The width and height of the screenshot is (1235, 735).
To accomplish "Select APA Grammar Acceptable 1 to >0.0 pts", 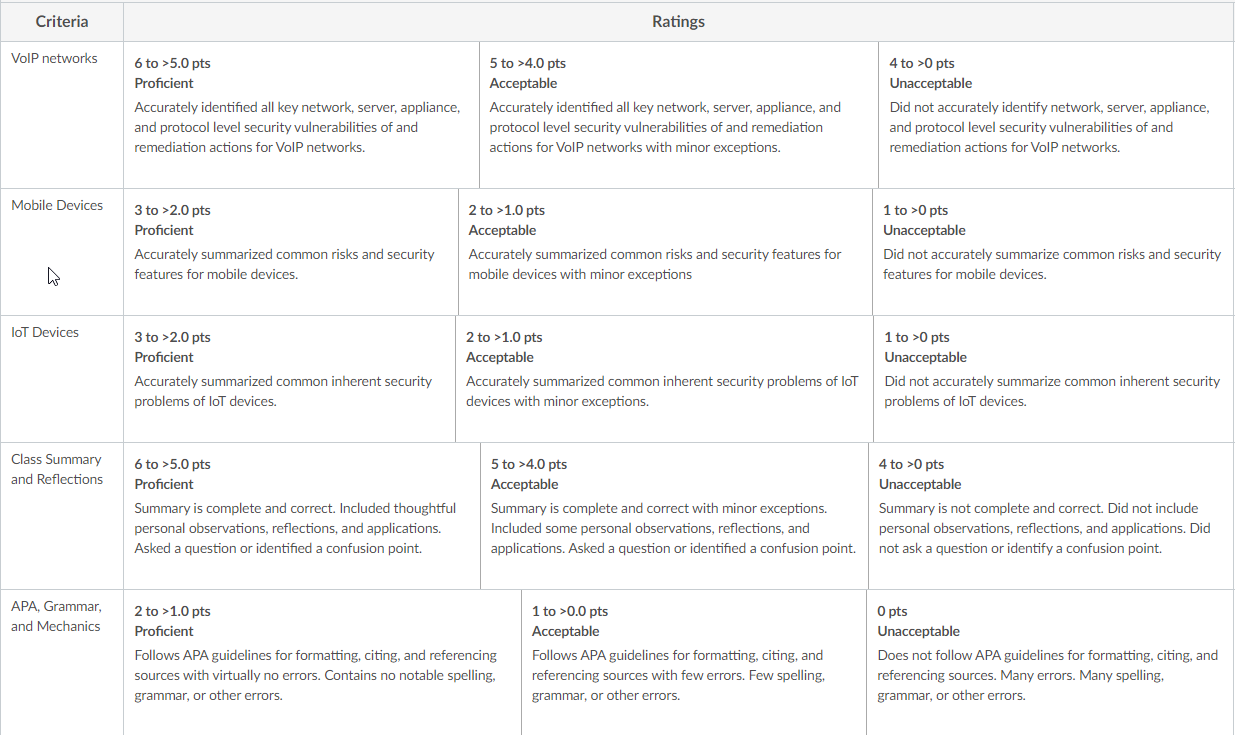I will pos(694,662).
